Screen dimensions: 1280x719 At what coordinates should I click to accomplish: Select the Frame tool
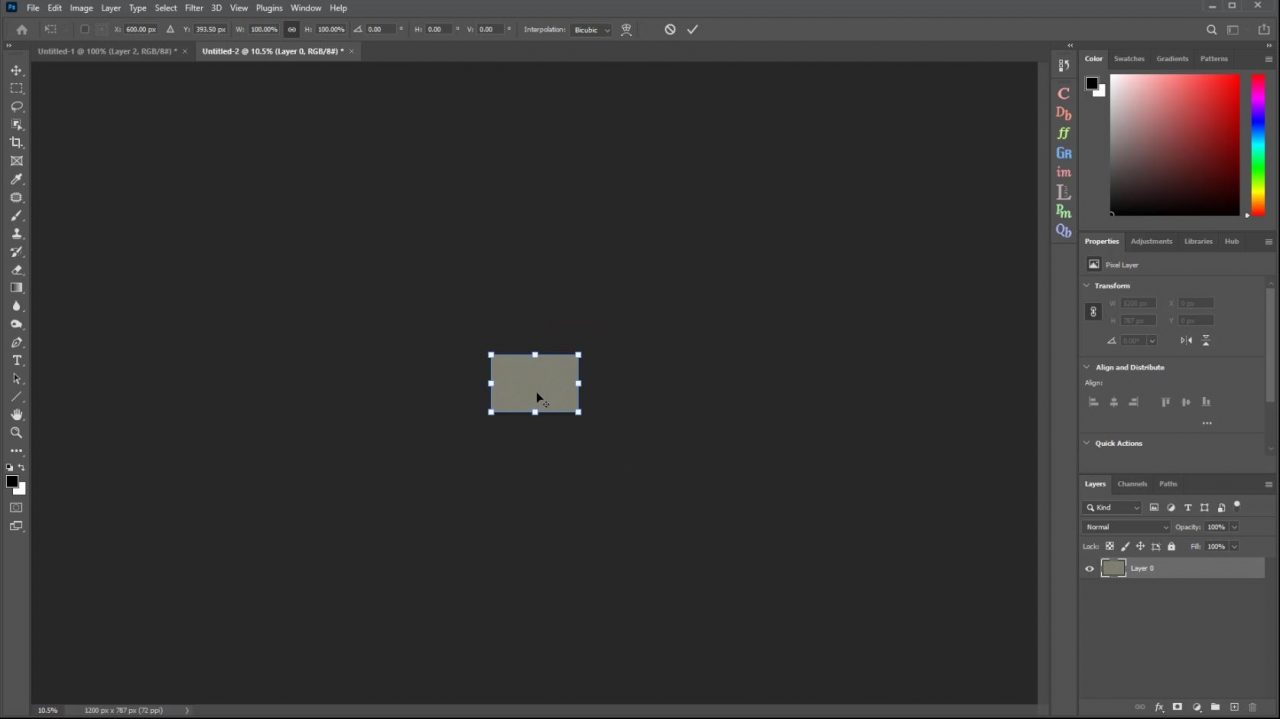(16, 161)
